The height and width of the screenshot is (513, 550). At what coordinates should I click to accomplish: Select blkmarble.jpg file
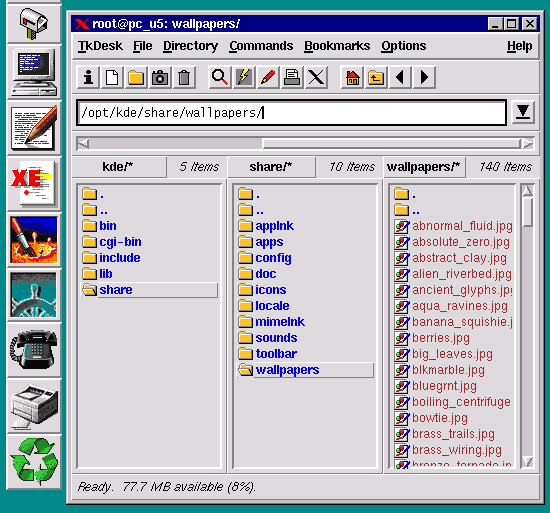[440, 370]
